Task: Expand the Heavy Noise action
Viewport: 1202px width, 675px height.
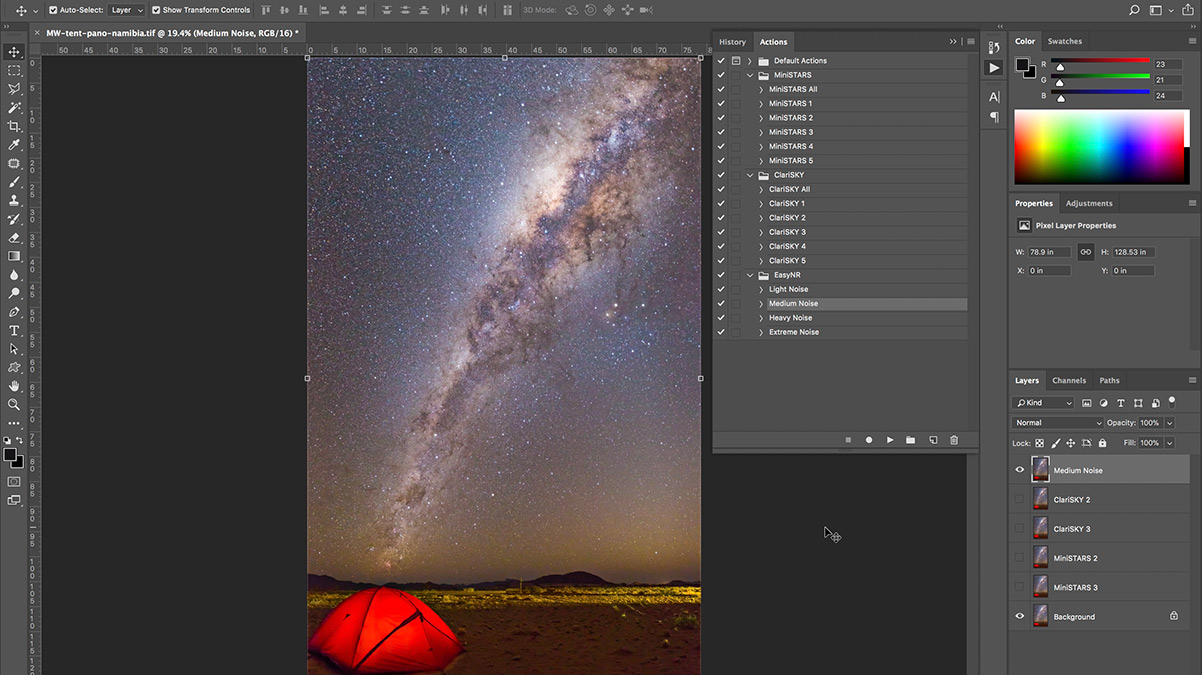Action: click(x=761, y=318)
